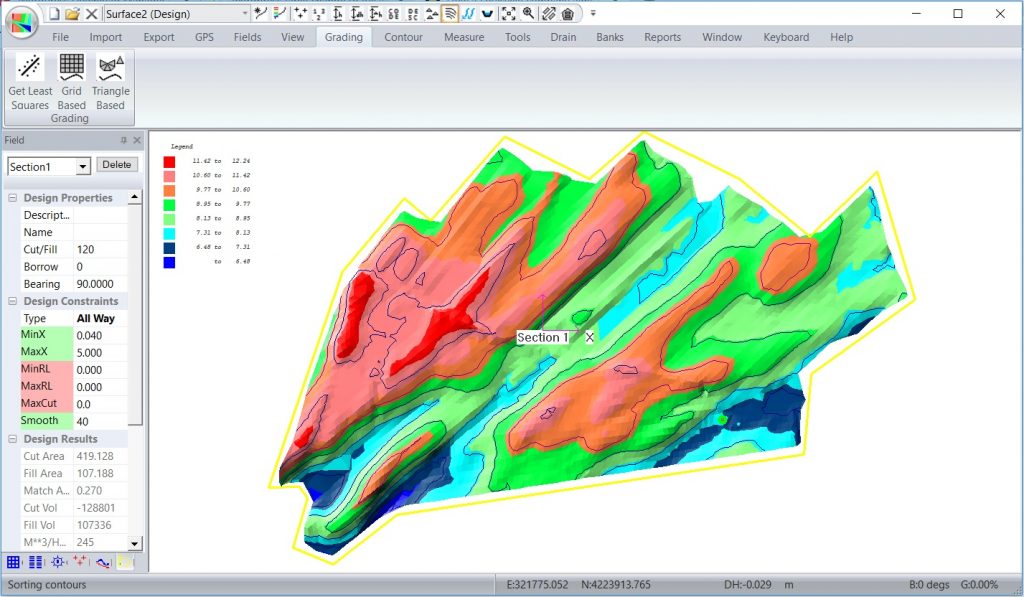Open the Contour ribbon tab
Screen dimensions: 1024x597
[403, 37]
